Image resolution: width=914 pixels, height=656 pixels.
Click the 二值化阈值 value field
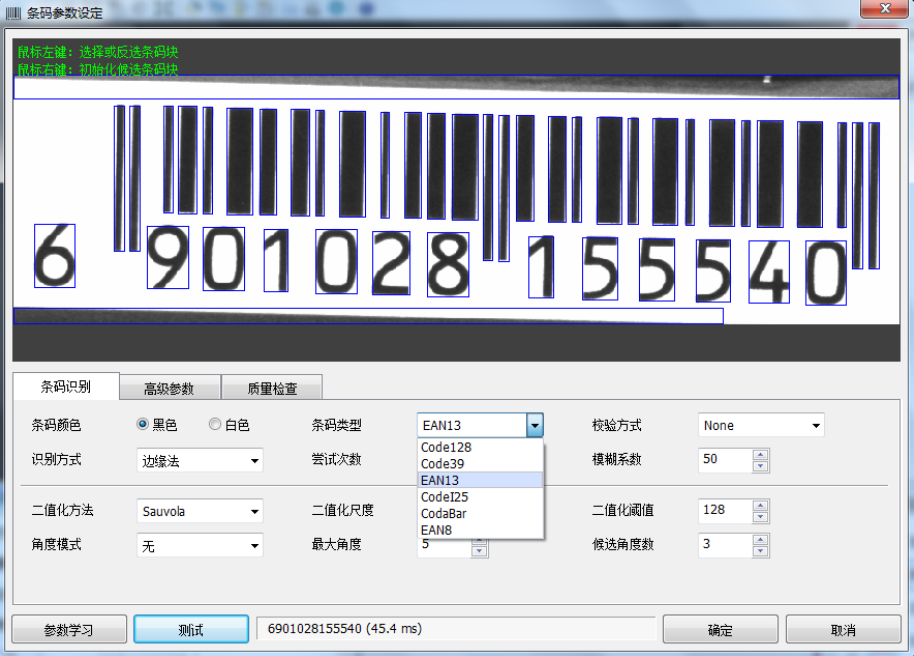click(724, 511)
